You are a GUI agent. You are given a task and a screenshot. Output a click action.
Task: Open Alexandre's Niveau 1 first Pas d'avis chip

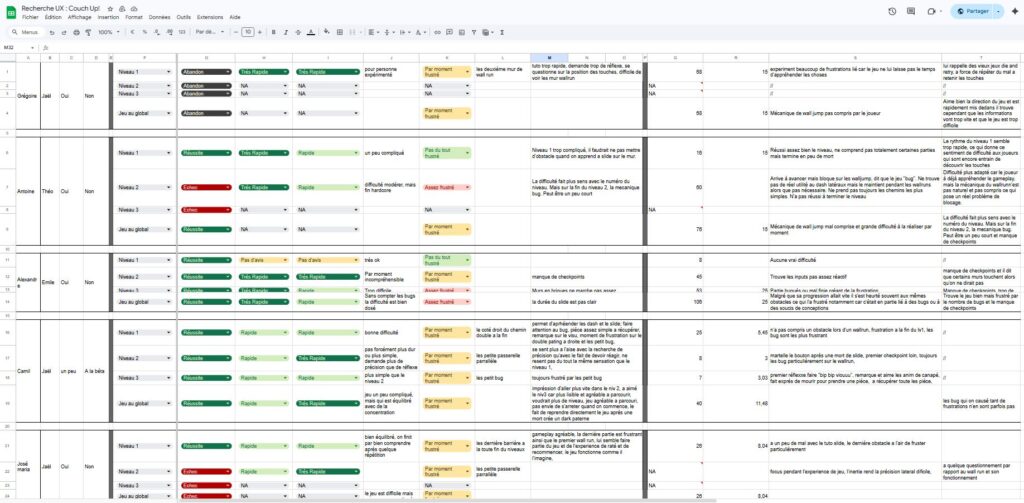(264, 260)
